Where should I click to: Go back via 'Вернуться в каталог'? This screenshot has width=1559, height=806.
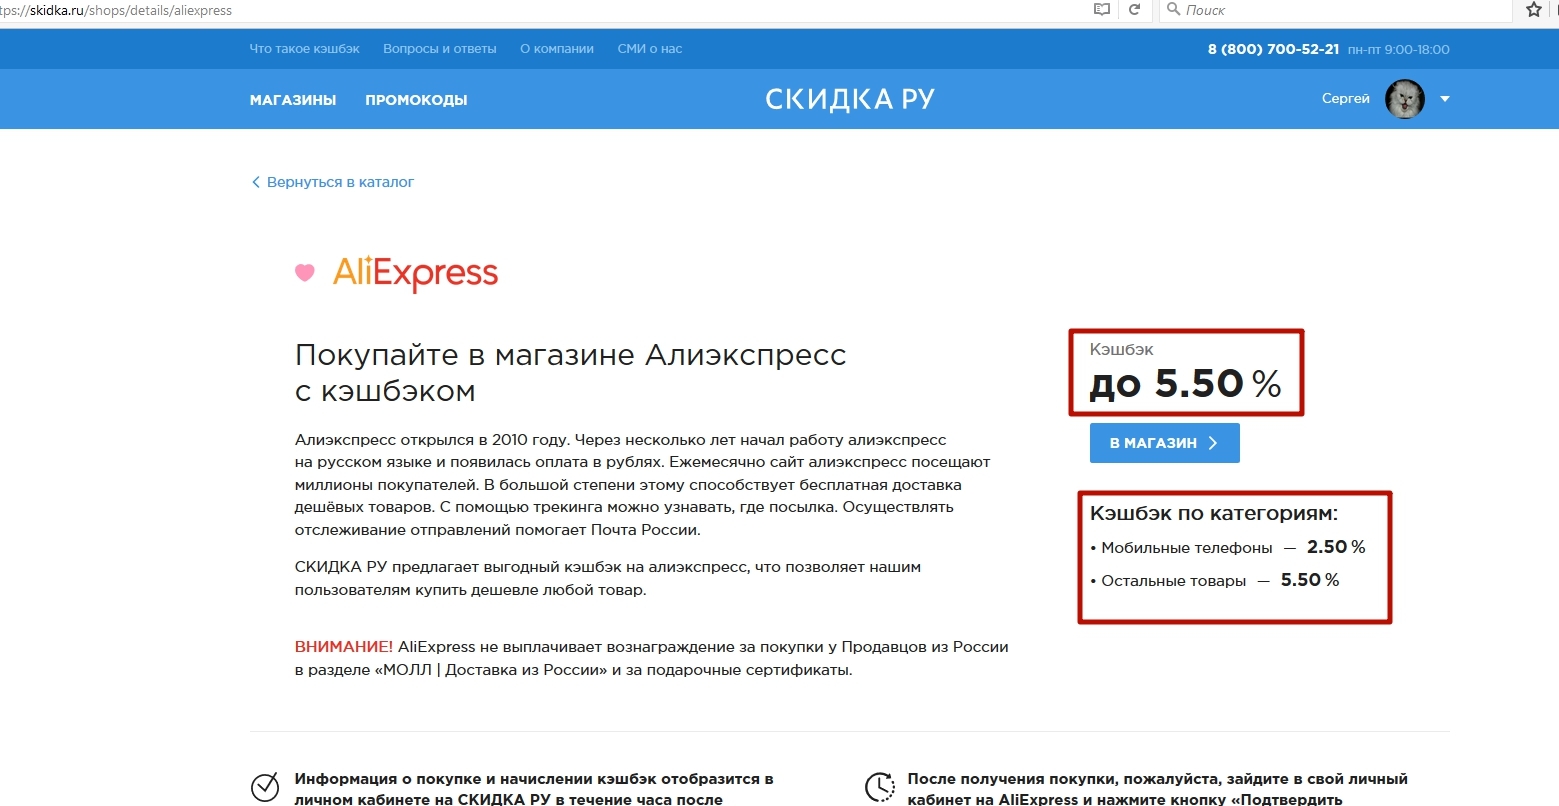333,182
